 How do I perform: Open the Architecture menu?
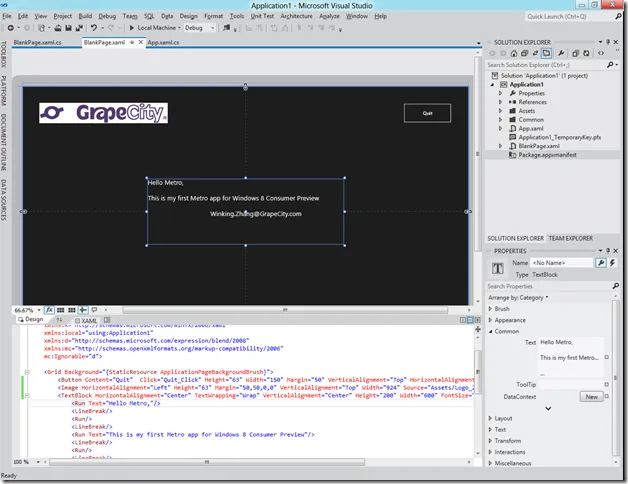pos(296,16)
